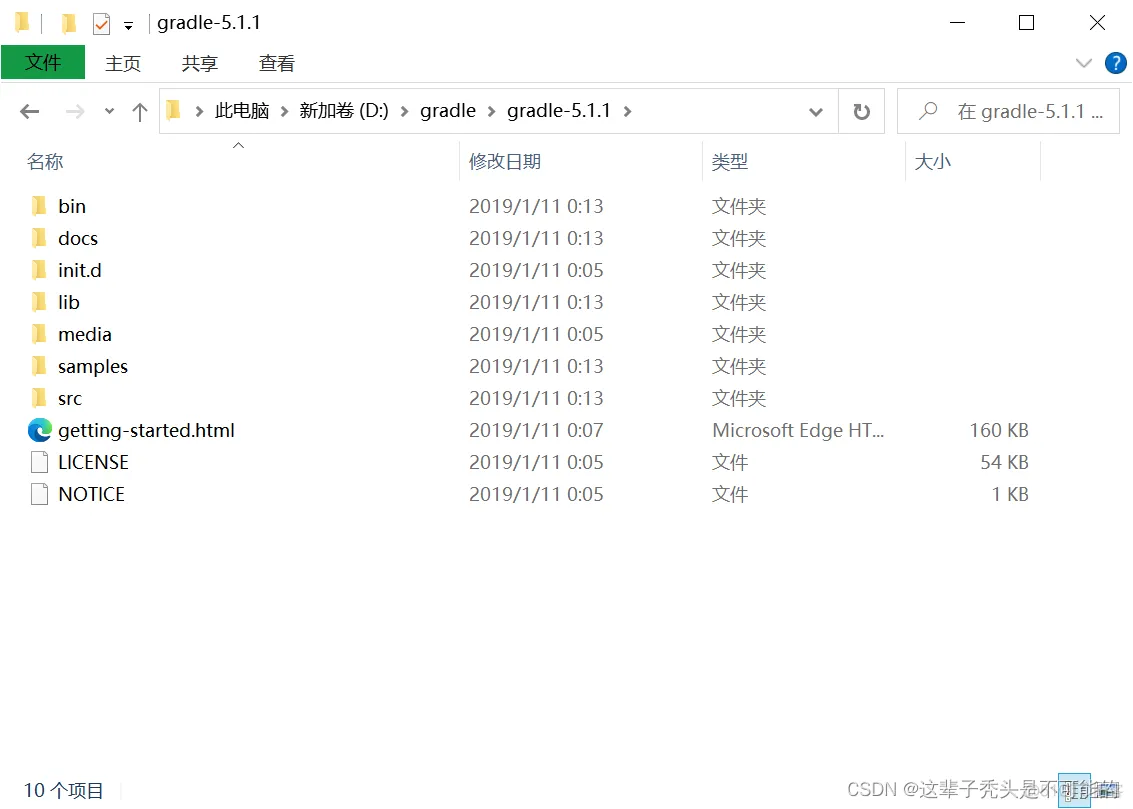Click the Properties quick access checkmark icon

tap(101, 24)
